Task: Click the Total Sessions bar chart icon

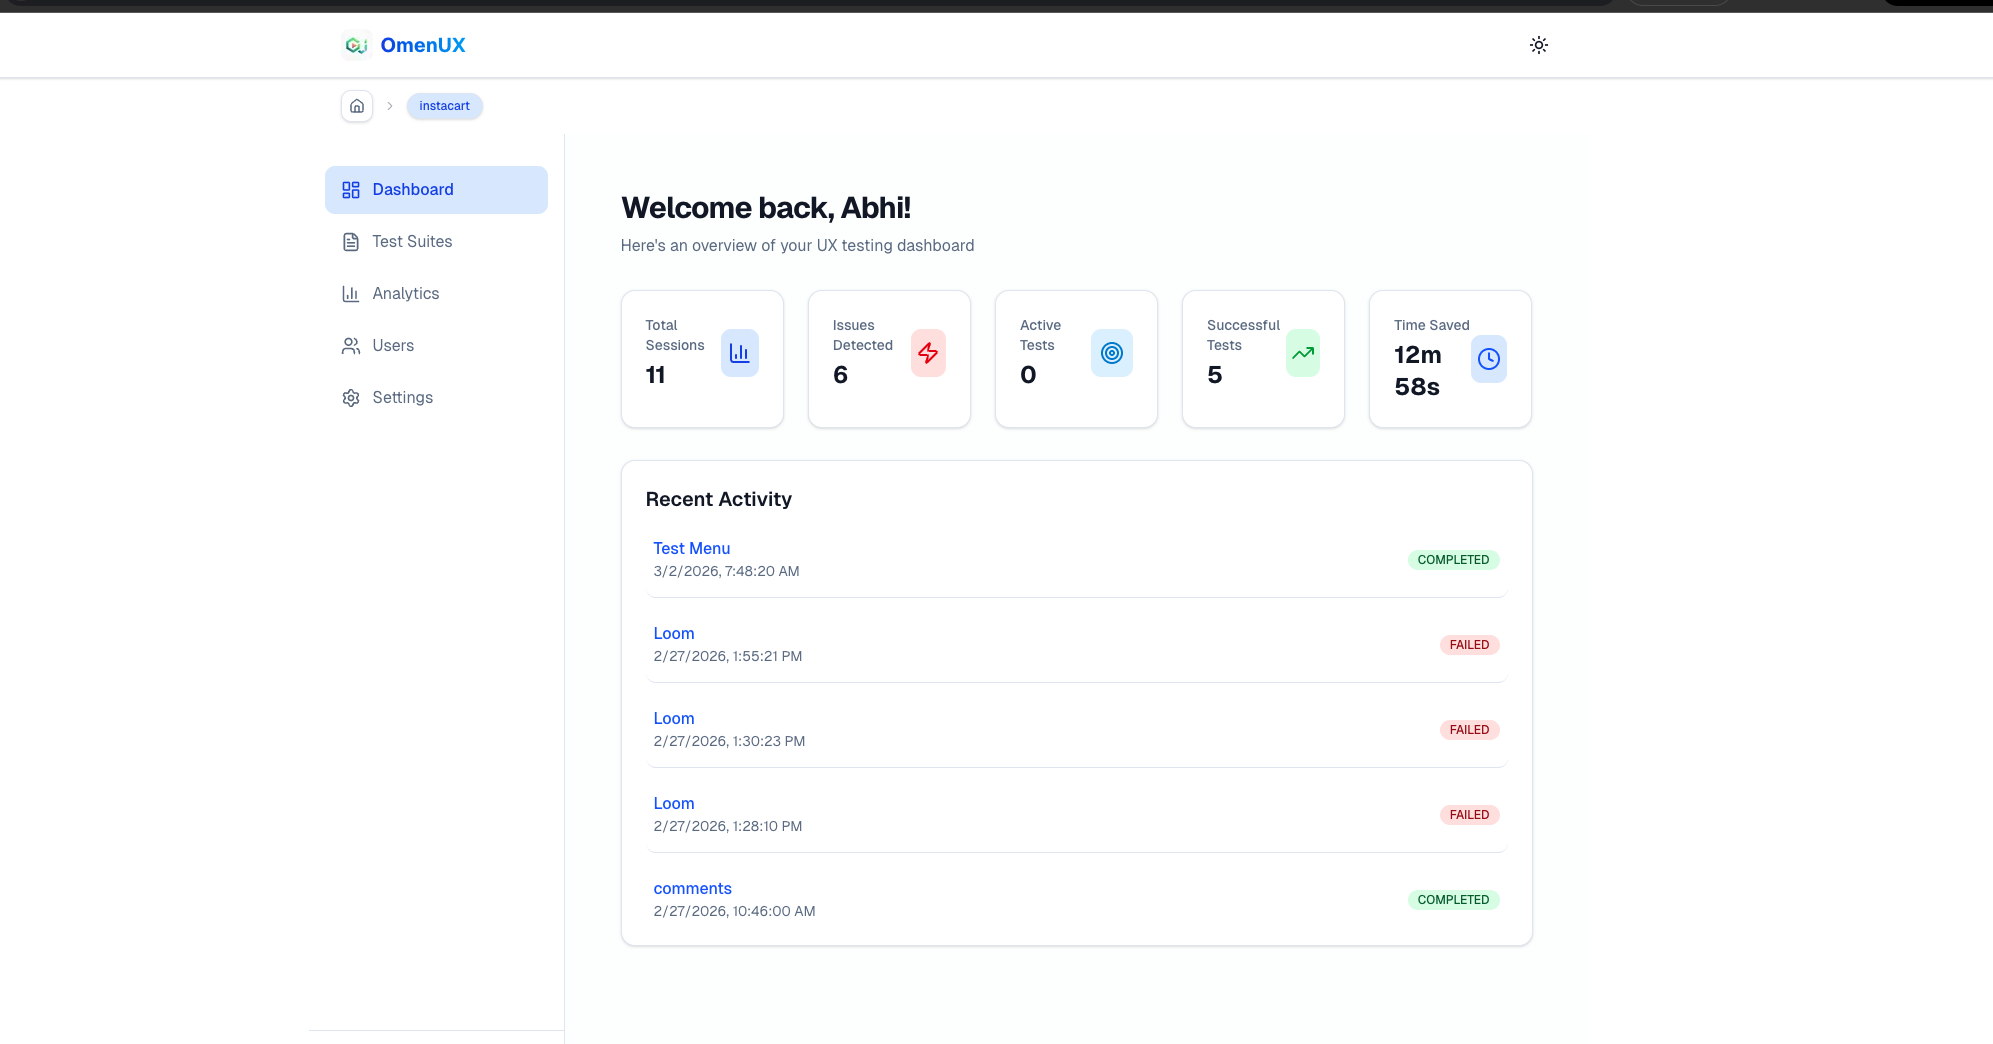Action: point(740,353)
